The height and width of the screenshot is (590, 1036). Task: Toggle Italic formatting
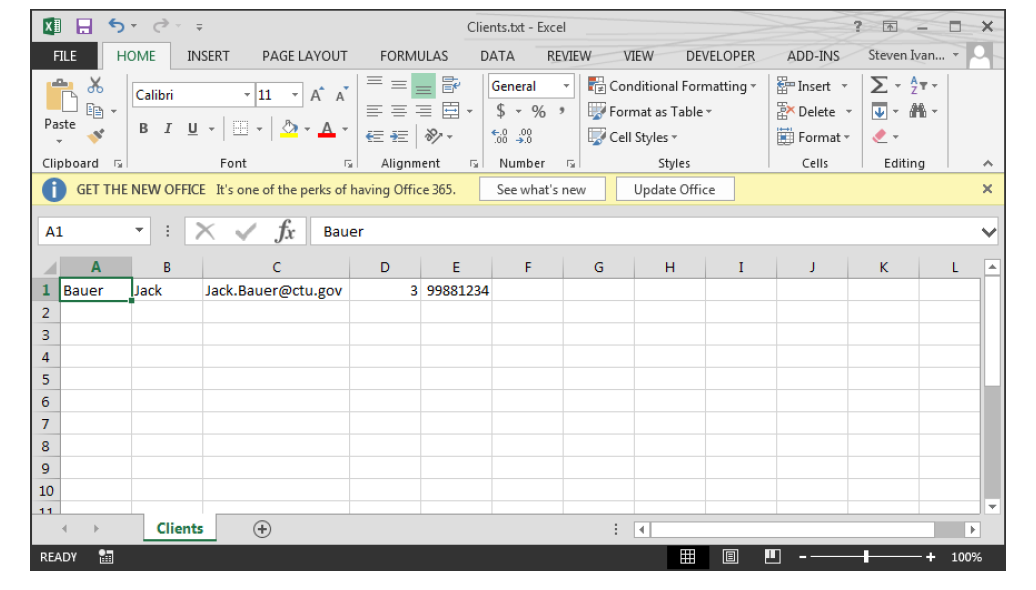(168, 129)
